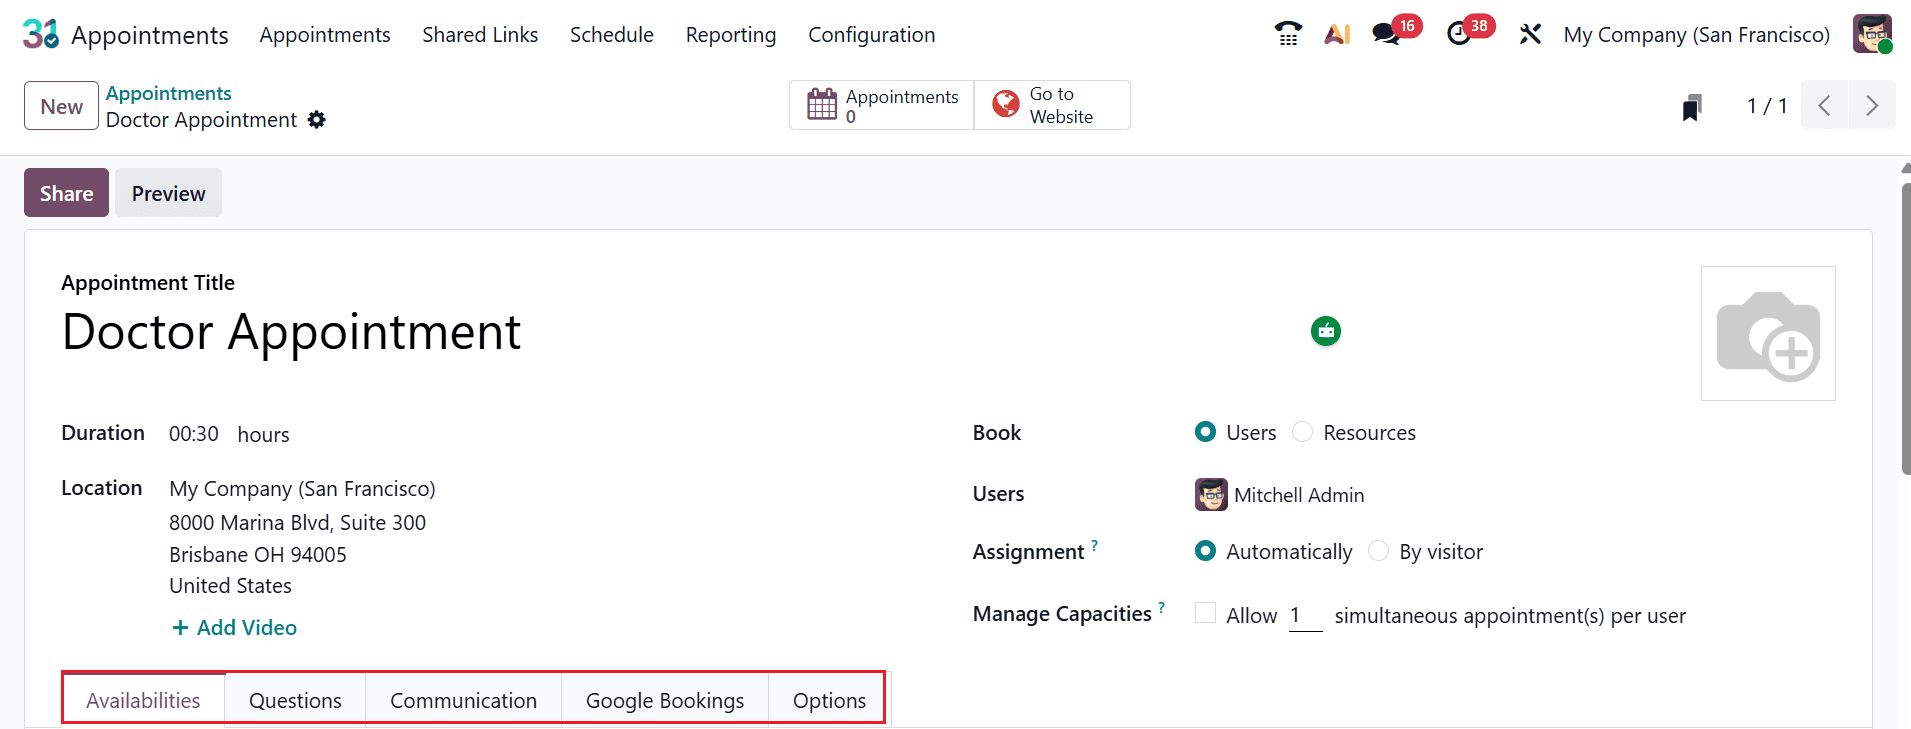Launch the AI assistant icon

[x=1337, y=34]
